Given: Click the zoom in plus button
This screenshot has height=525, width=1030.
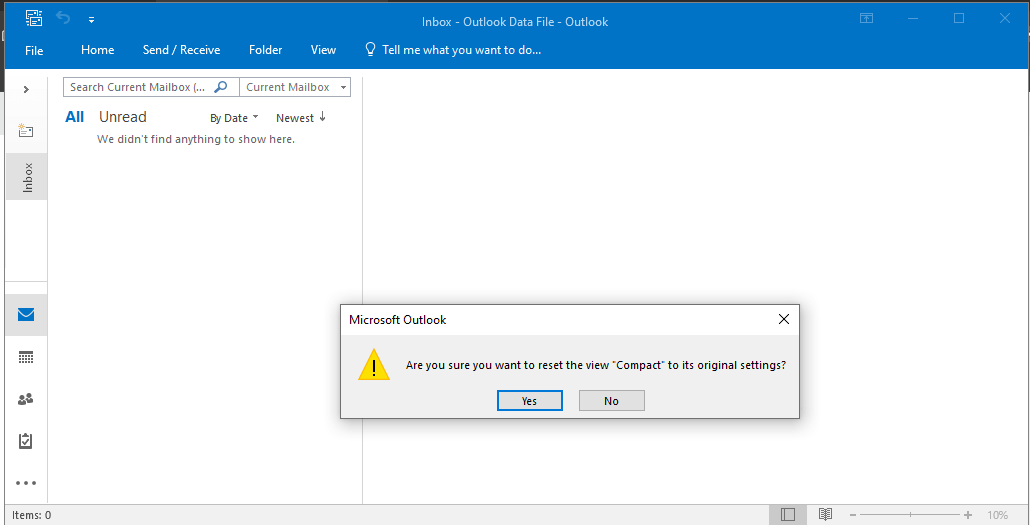Looking at the screenshot, I should coord(968,515).
